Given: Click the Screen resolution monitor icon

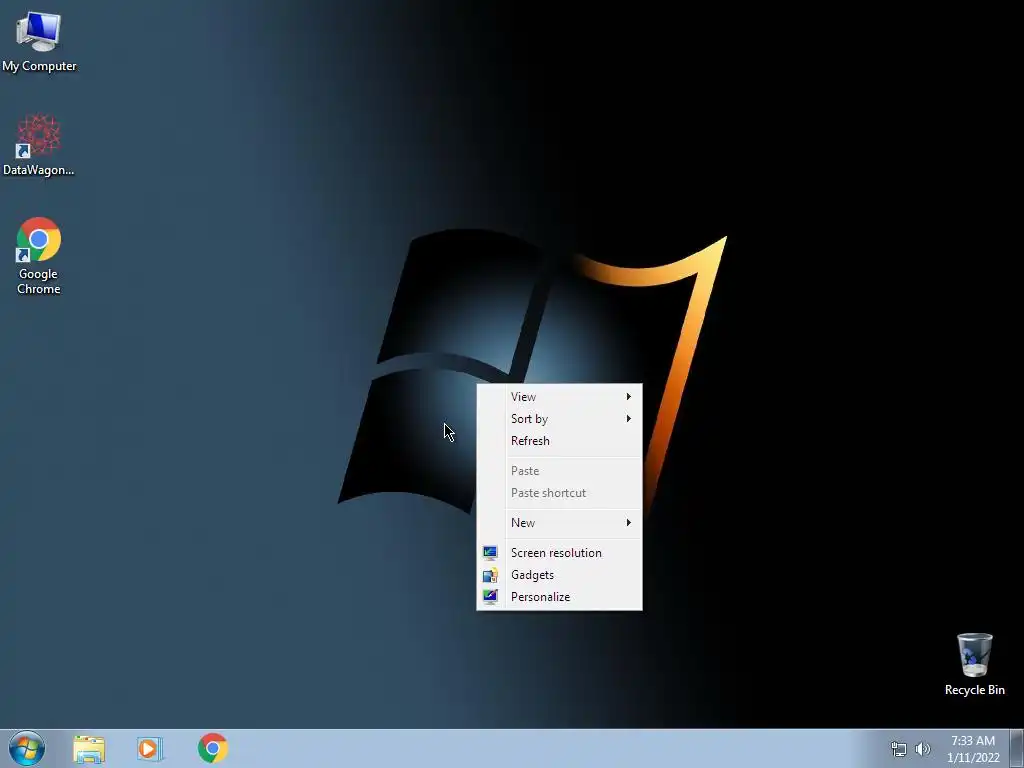Looking at the screenshot, I should coord(490,553).
